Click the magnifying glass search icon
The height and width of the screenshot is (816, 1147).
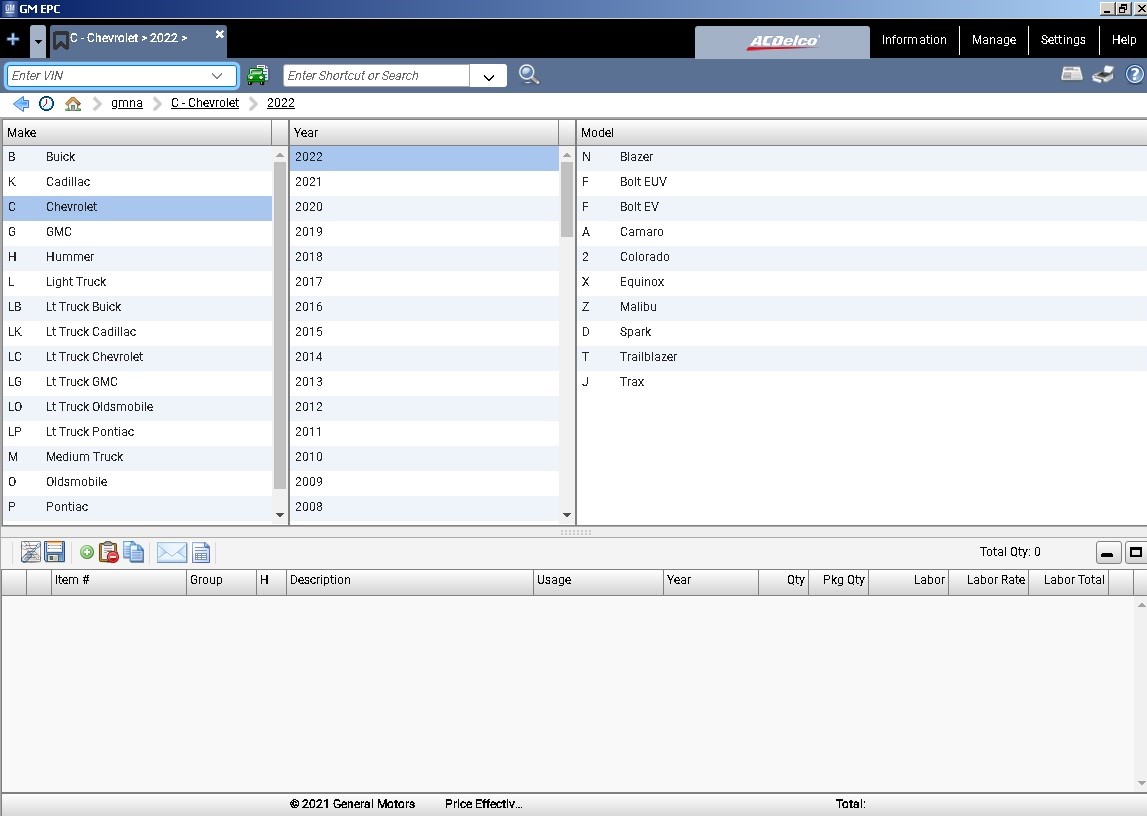529,75
